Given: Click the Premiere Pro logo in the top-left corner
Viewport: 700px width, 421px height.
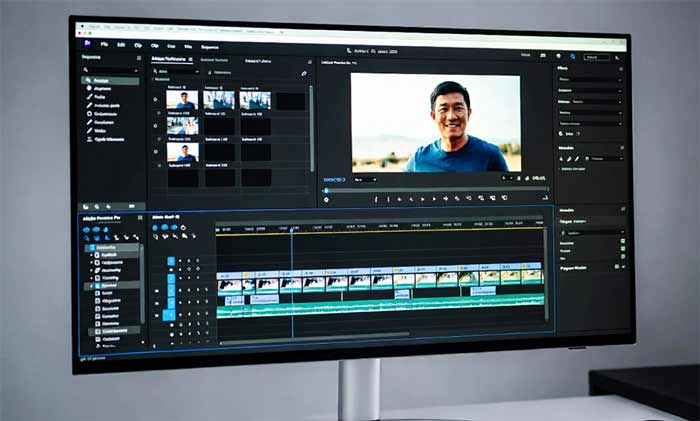Looking at the screenshot, I should [88, 44].
